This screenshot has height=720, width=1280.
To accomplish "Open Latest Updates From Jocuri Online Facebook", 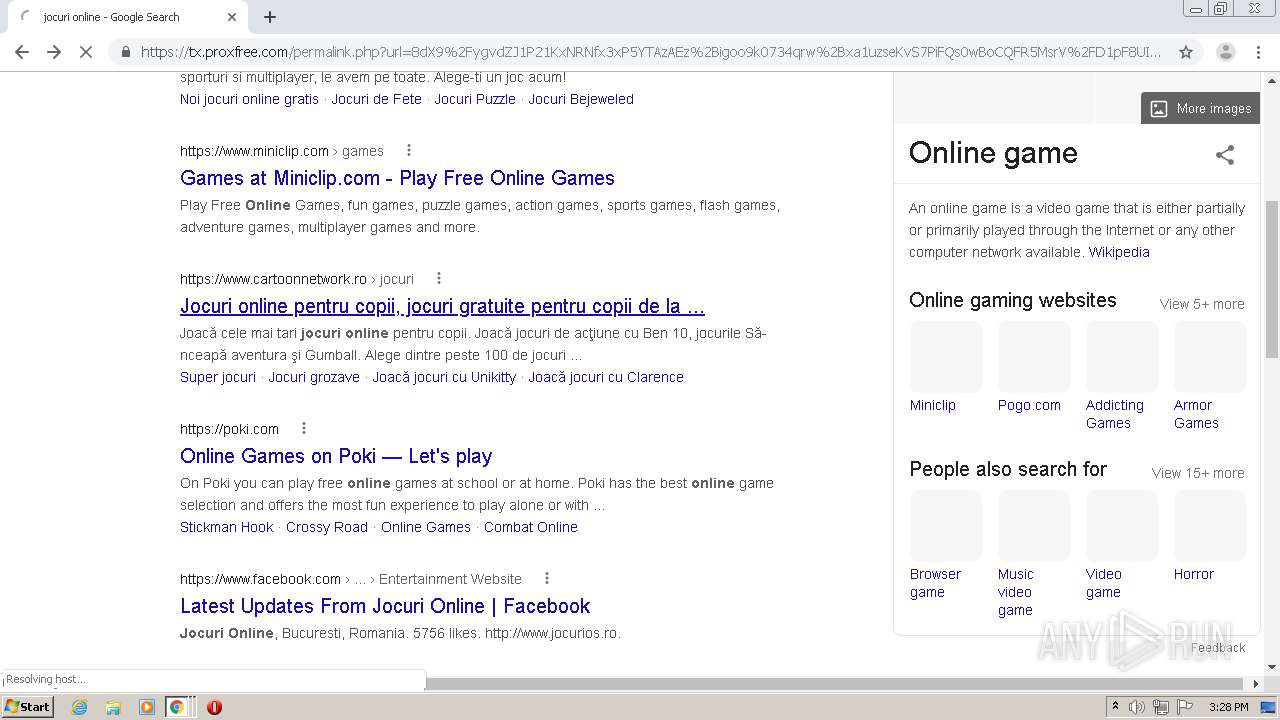I will [x=385, y=606].
